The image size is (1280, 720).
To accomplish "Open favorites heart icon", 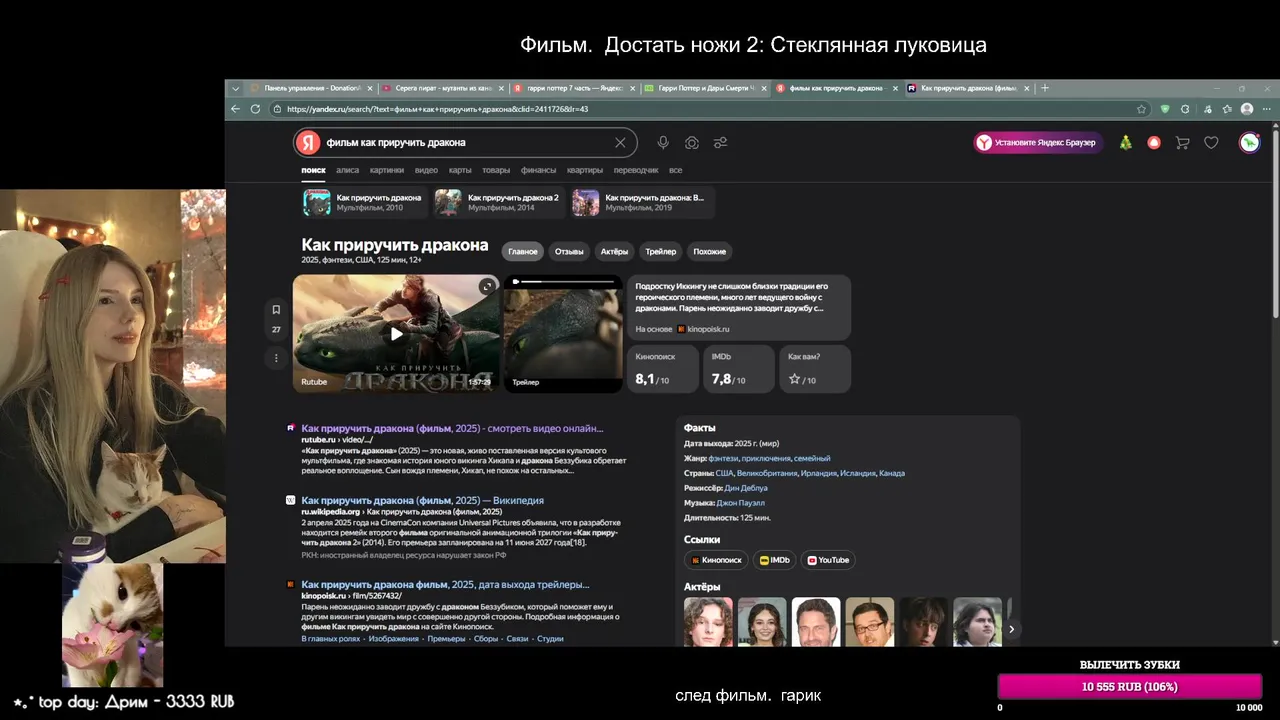I will tap(1211, 143).
